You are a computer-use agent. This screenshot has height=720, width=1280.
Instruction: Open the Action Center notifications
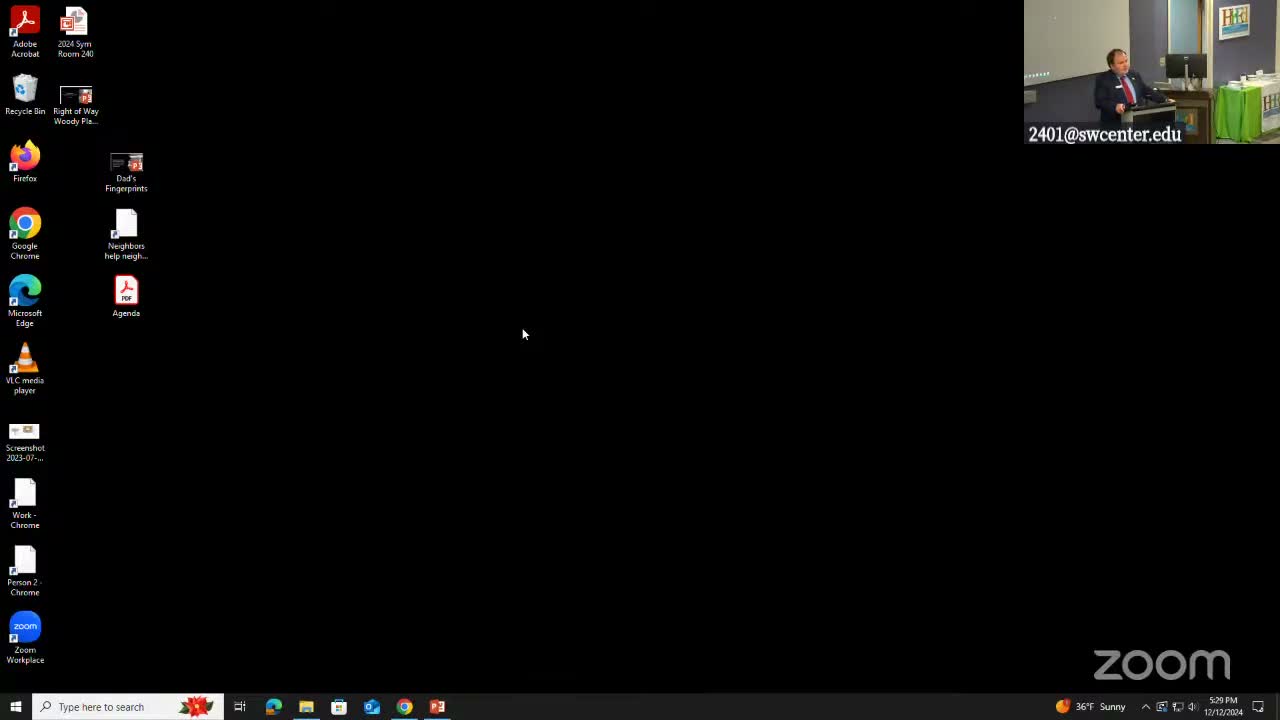[x=1258, y=707]
